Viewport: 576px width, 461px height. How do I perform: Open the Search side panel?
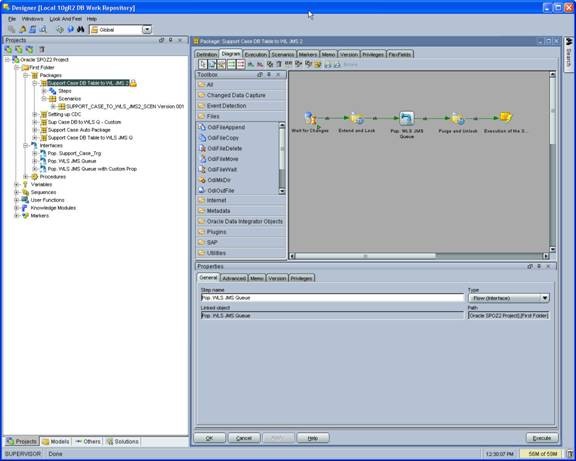pyautogui.click(x=569, y=54)
